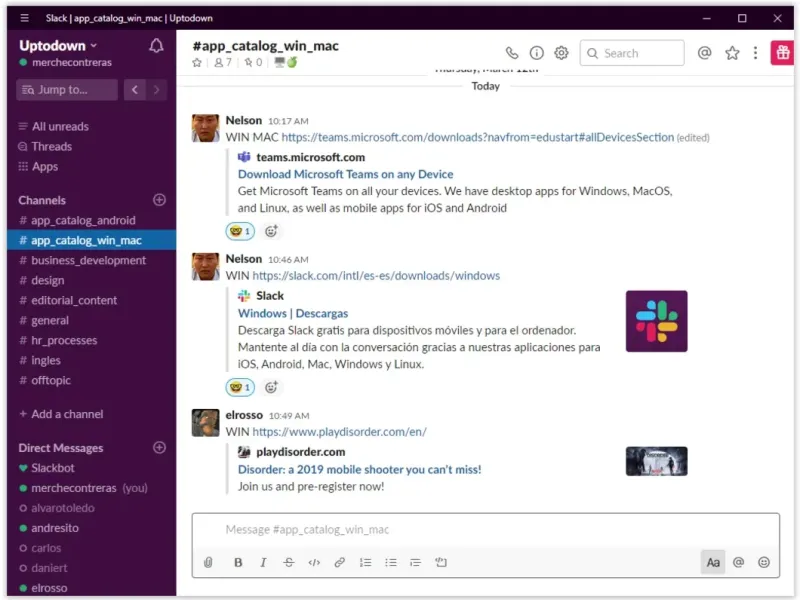Open Slackbot direct message
Screen dimensions: 800x600
tap(53, 468)
